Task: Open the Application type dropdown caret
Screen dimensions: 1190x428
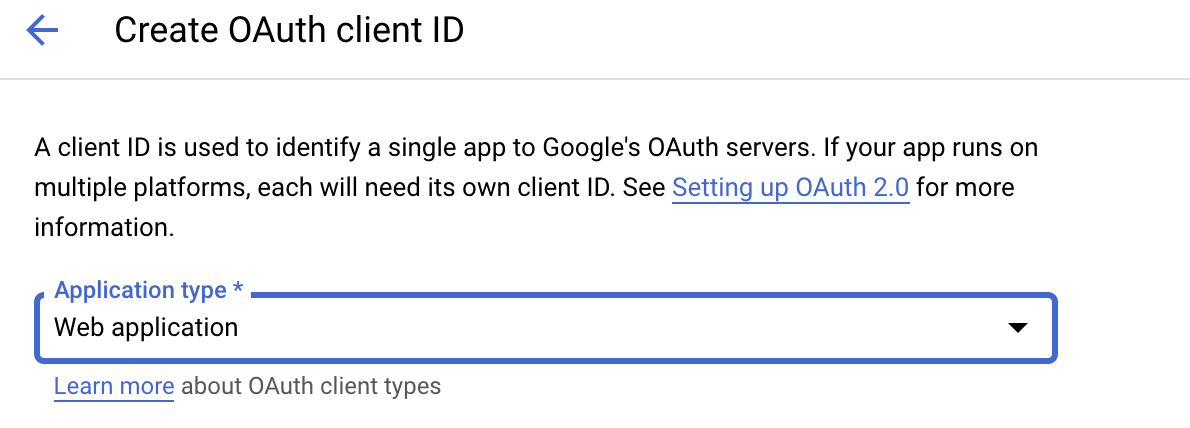Action: tap(1016, 328)
